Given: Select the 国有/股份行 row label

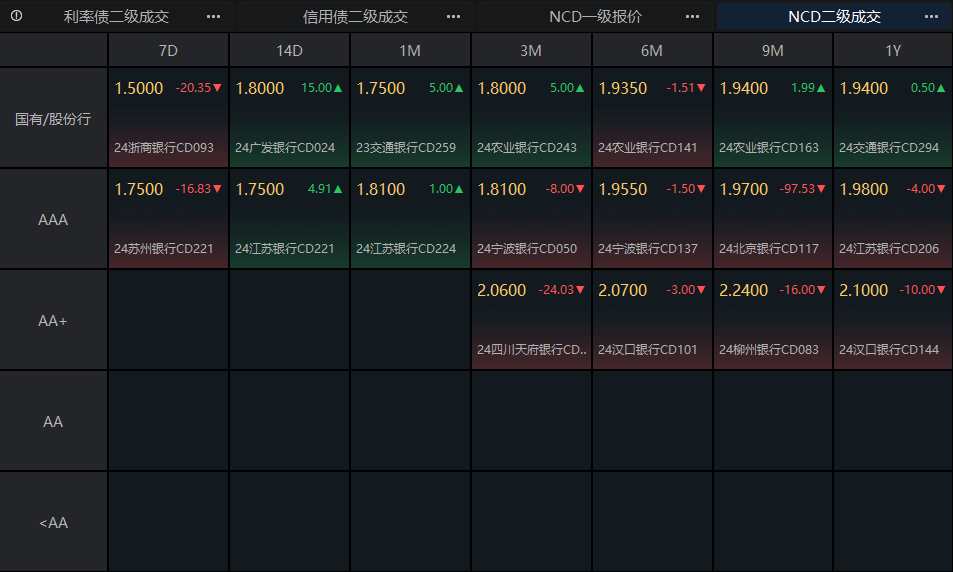Looking at the screenshot, I should click(x=53, y=118).
